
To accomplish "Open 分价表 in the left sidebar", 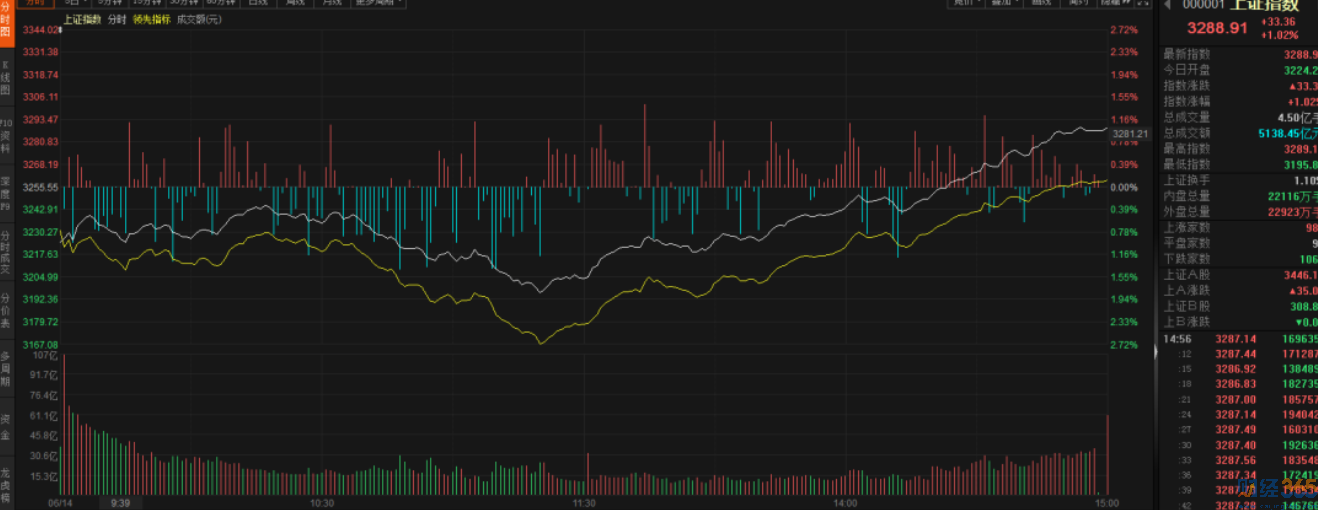I will [x=6, y=310].
